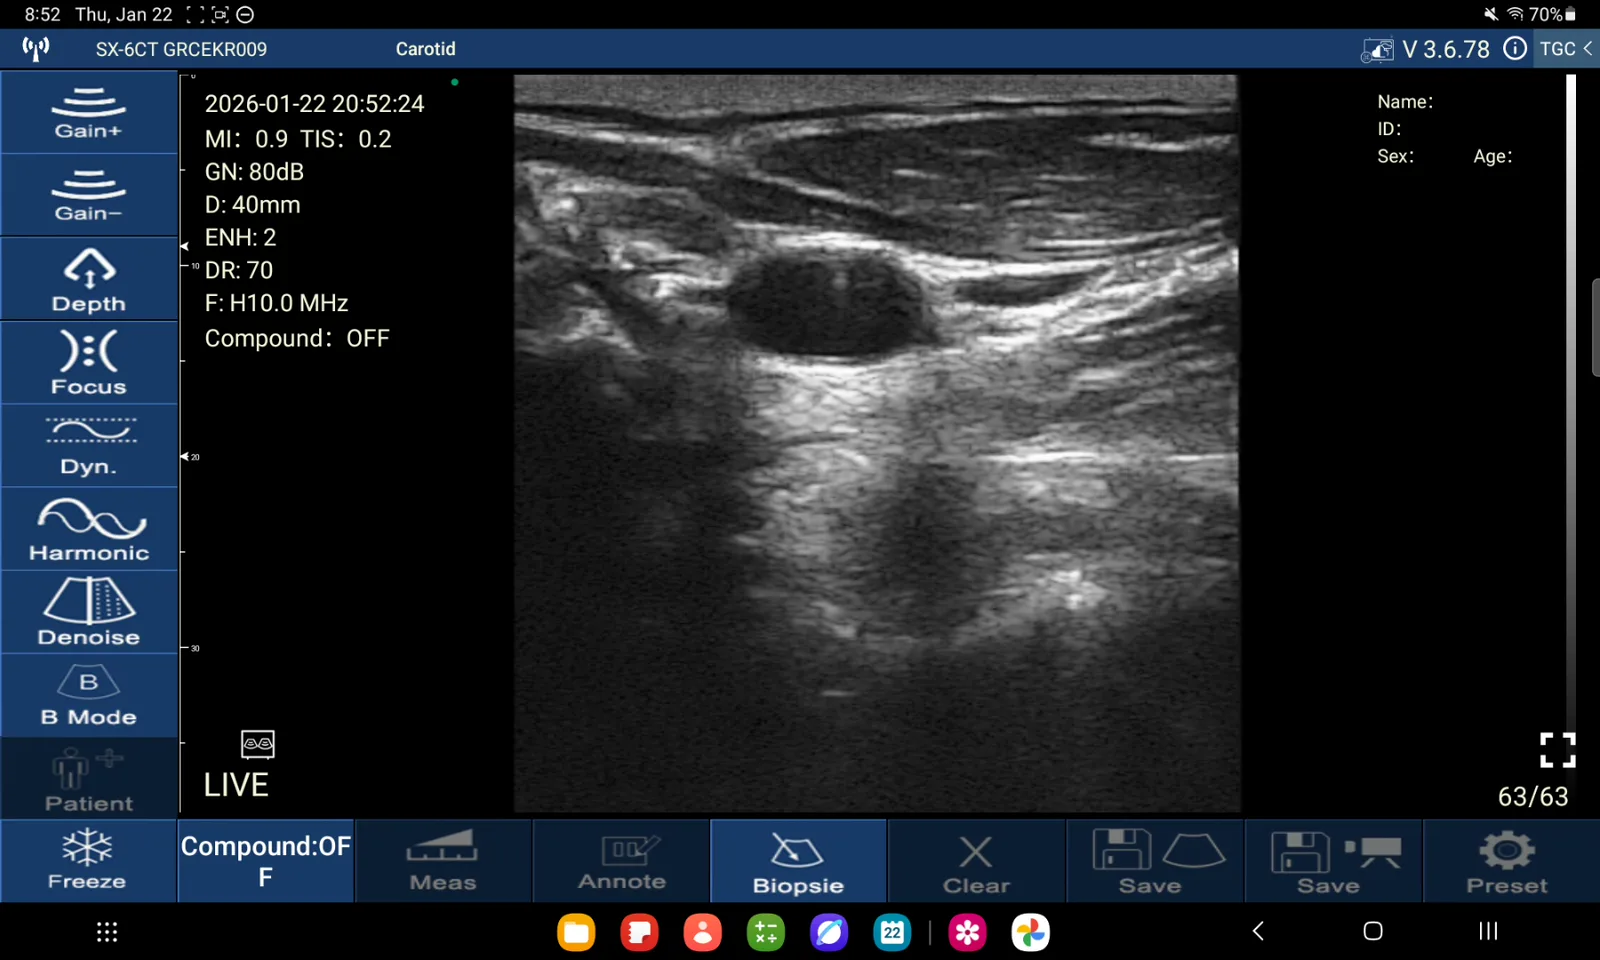Adjust scan Depth setting

click(x=89, y=279)
